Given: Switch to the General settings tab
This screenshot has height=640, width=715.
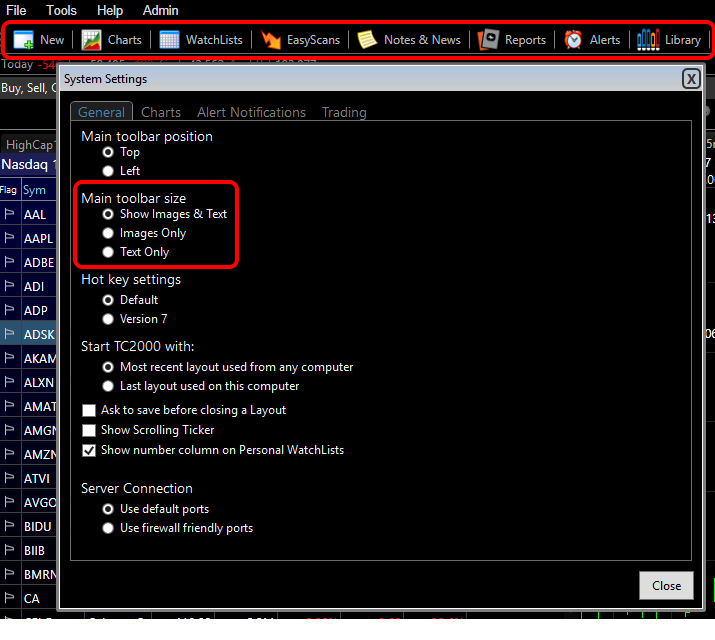Looking at the screenshot, I should [x=101, y=112].
